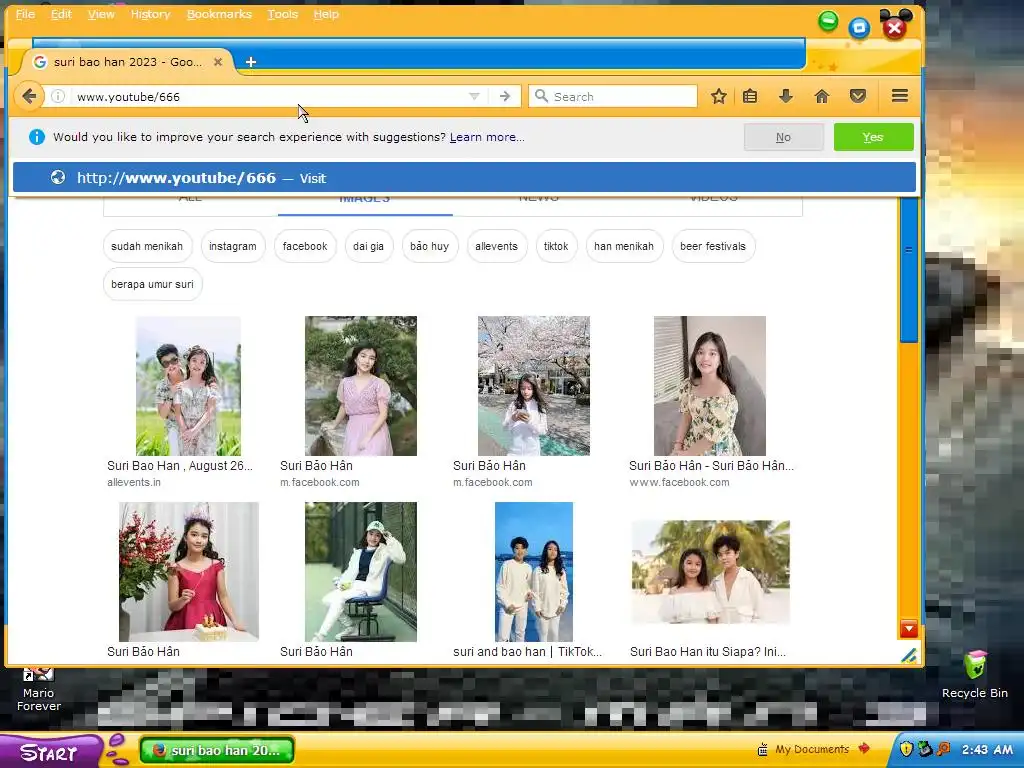Click the Suri Bao Han, August 26 title
1024x768 pixels.
[x=180, y=466]
